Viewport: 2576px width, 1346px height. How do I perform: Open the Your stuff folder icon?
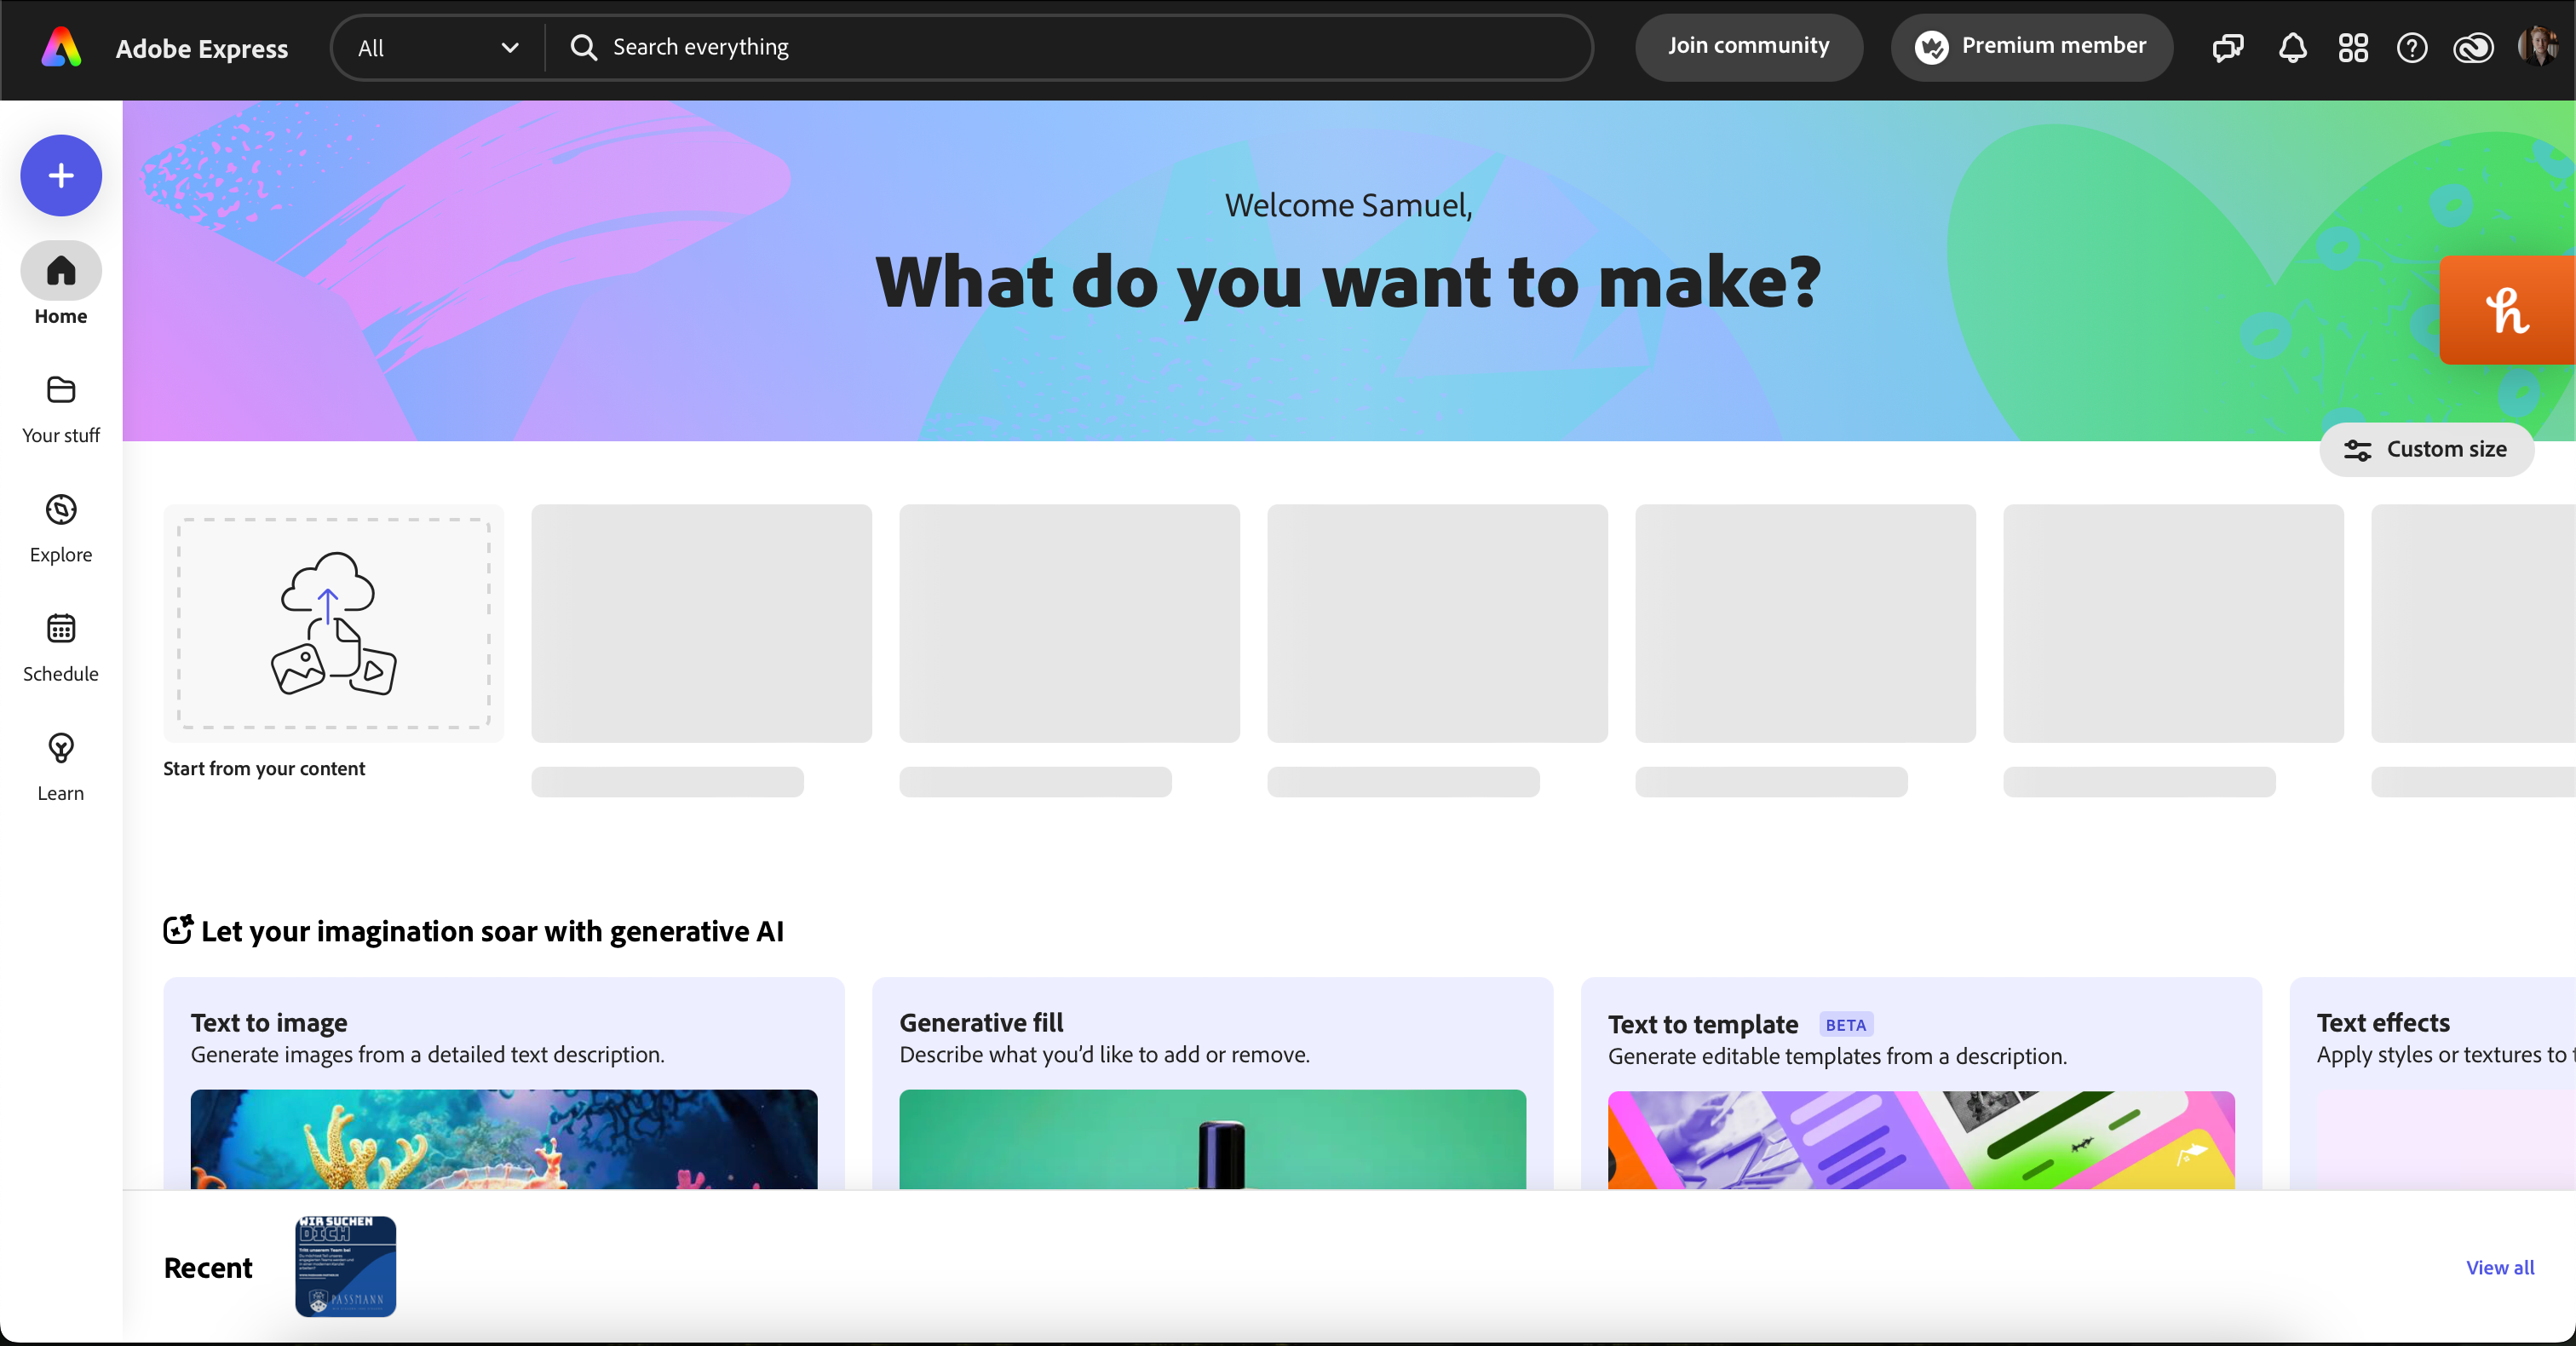coord(61,390)
